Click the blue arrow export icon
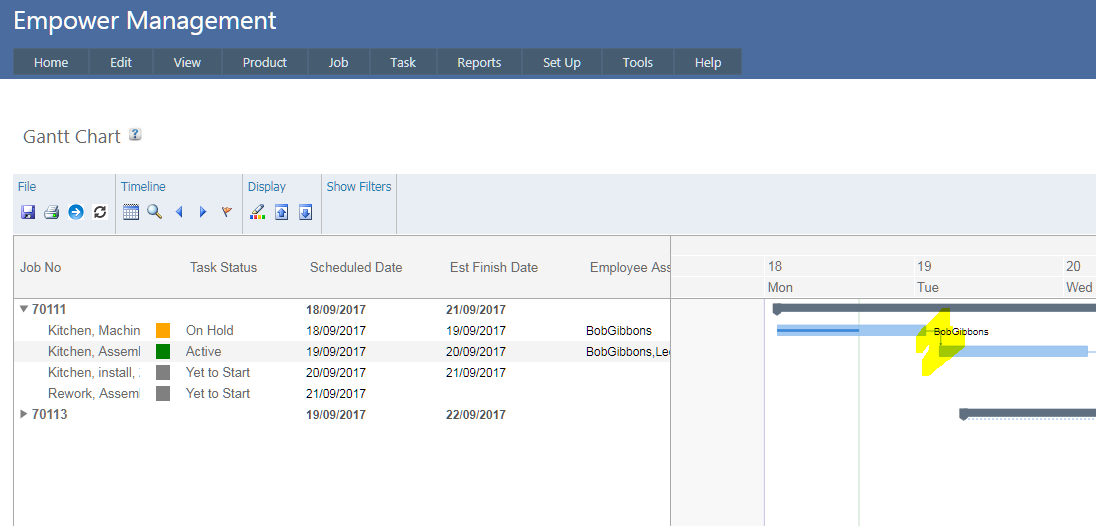The width and height of the screenshot is (1096, 526). pyautogui.click(x=75, y=212)
